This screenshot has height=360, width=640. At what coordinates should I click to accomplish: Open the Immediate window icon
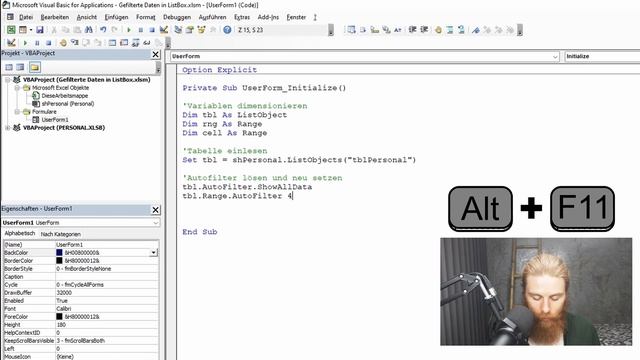[x=124, y=43]
